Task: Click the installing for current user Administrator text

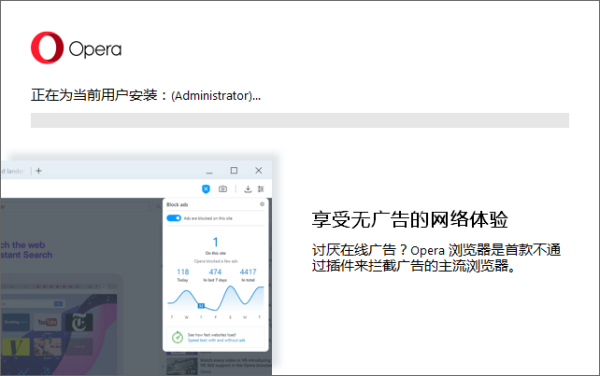Action: tap(146, 95)
